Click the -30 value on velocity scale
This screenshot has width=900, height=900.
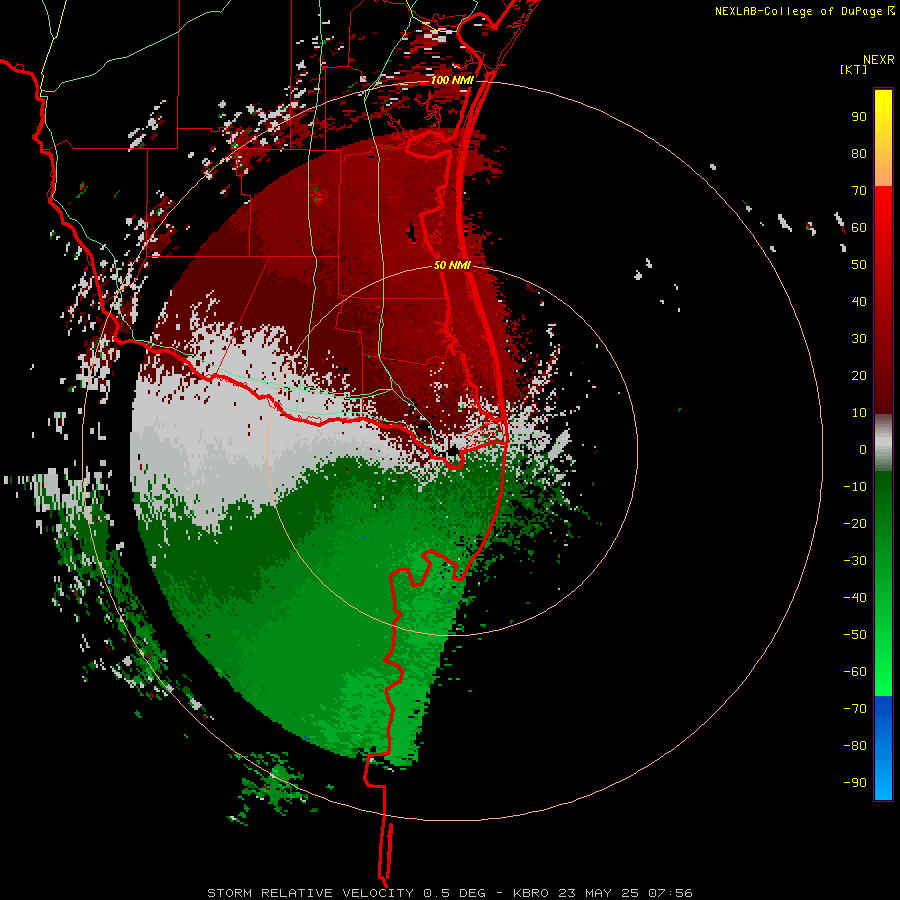(855, 561)
